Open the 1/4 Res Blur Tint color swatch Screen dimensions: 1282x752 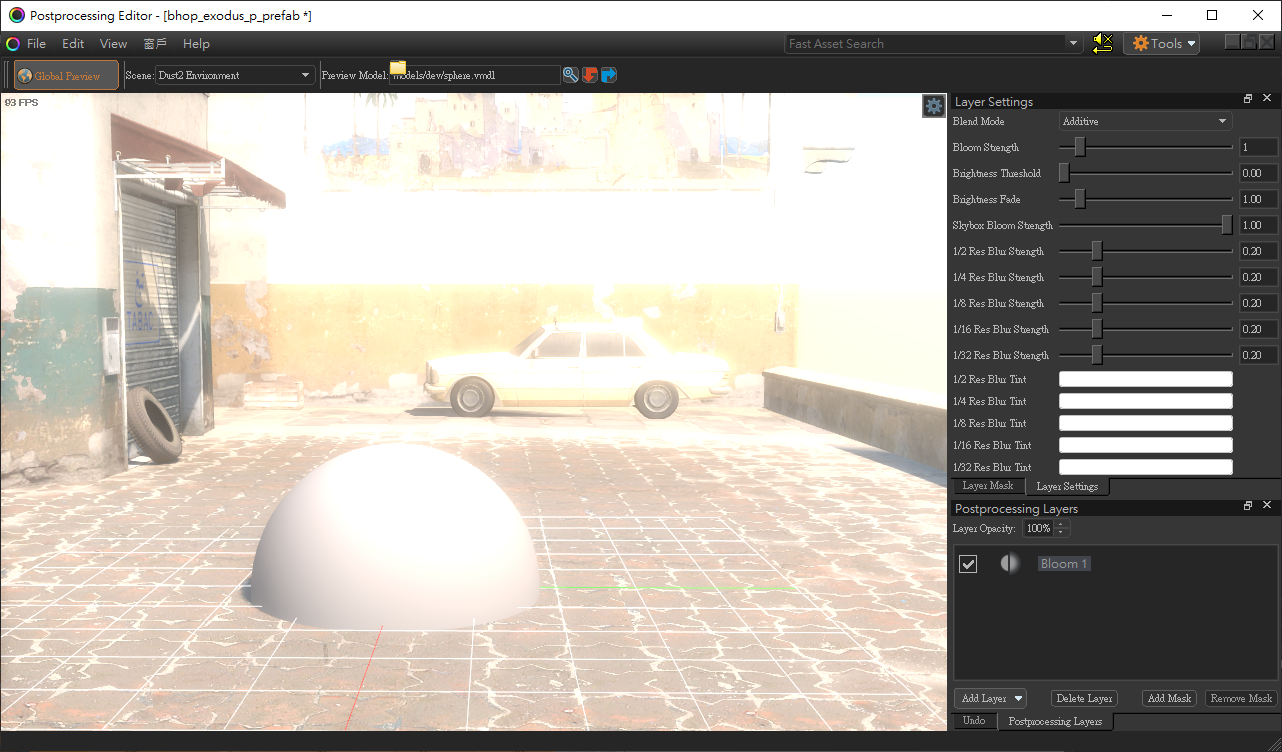coord(1146,401)
